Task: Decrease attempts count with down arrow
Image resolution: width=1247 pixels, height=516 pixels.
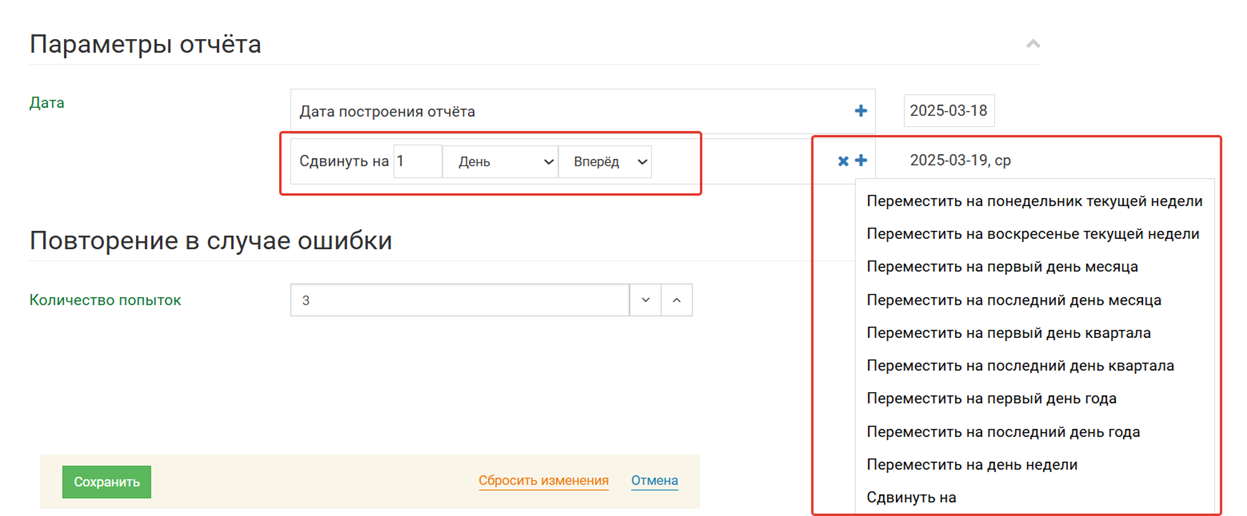Action: [645, 300]
